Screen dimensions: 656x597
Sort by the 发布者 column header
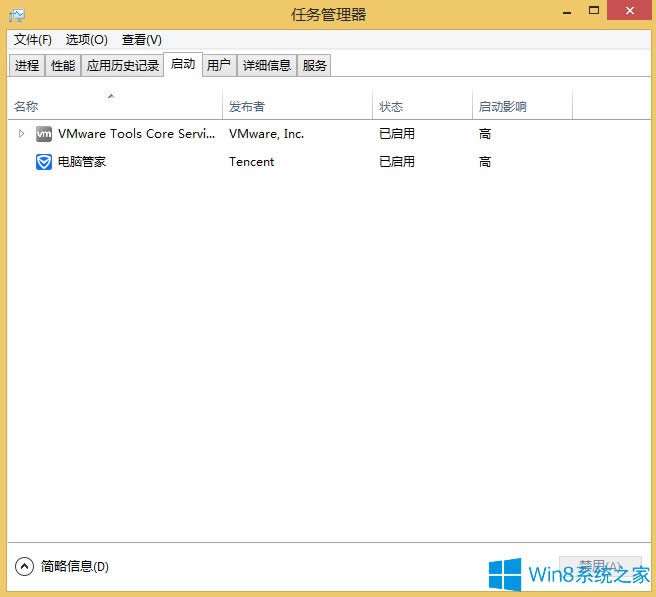coord(247,106)
